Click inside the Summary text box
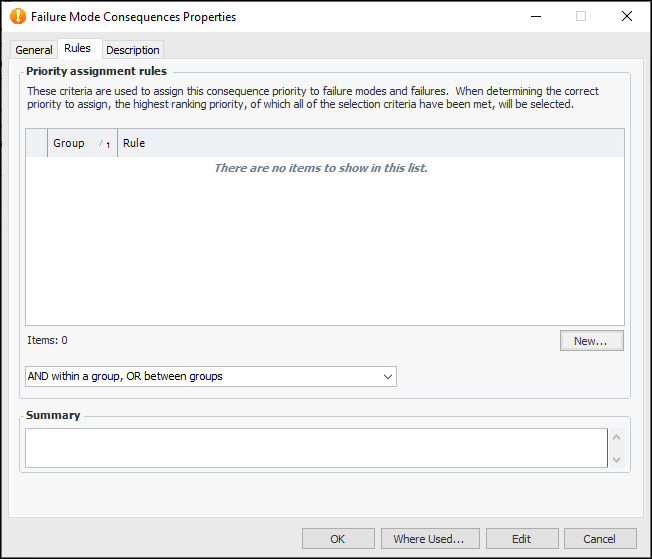652x559 pixels. pyautogui.click(x=316, y=448)
